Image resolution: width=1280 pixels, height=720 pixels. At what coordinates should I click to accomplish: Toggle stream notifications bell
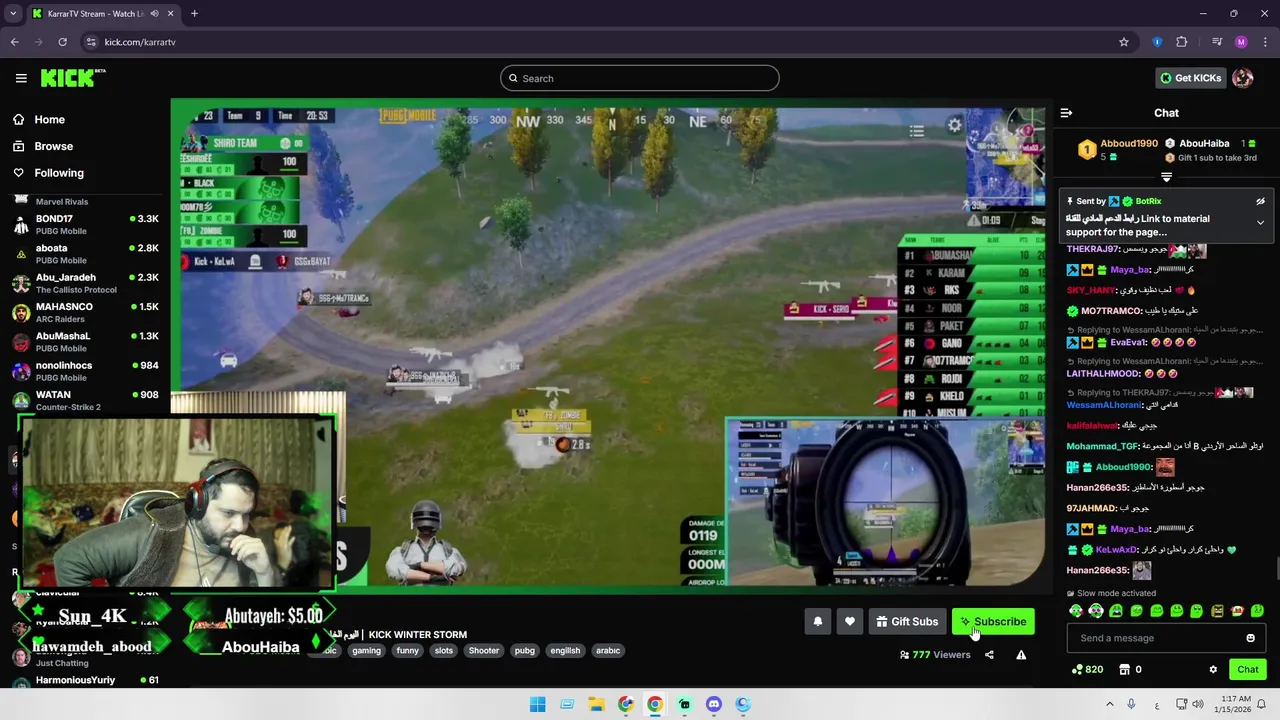(x=818, y=622)
